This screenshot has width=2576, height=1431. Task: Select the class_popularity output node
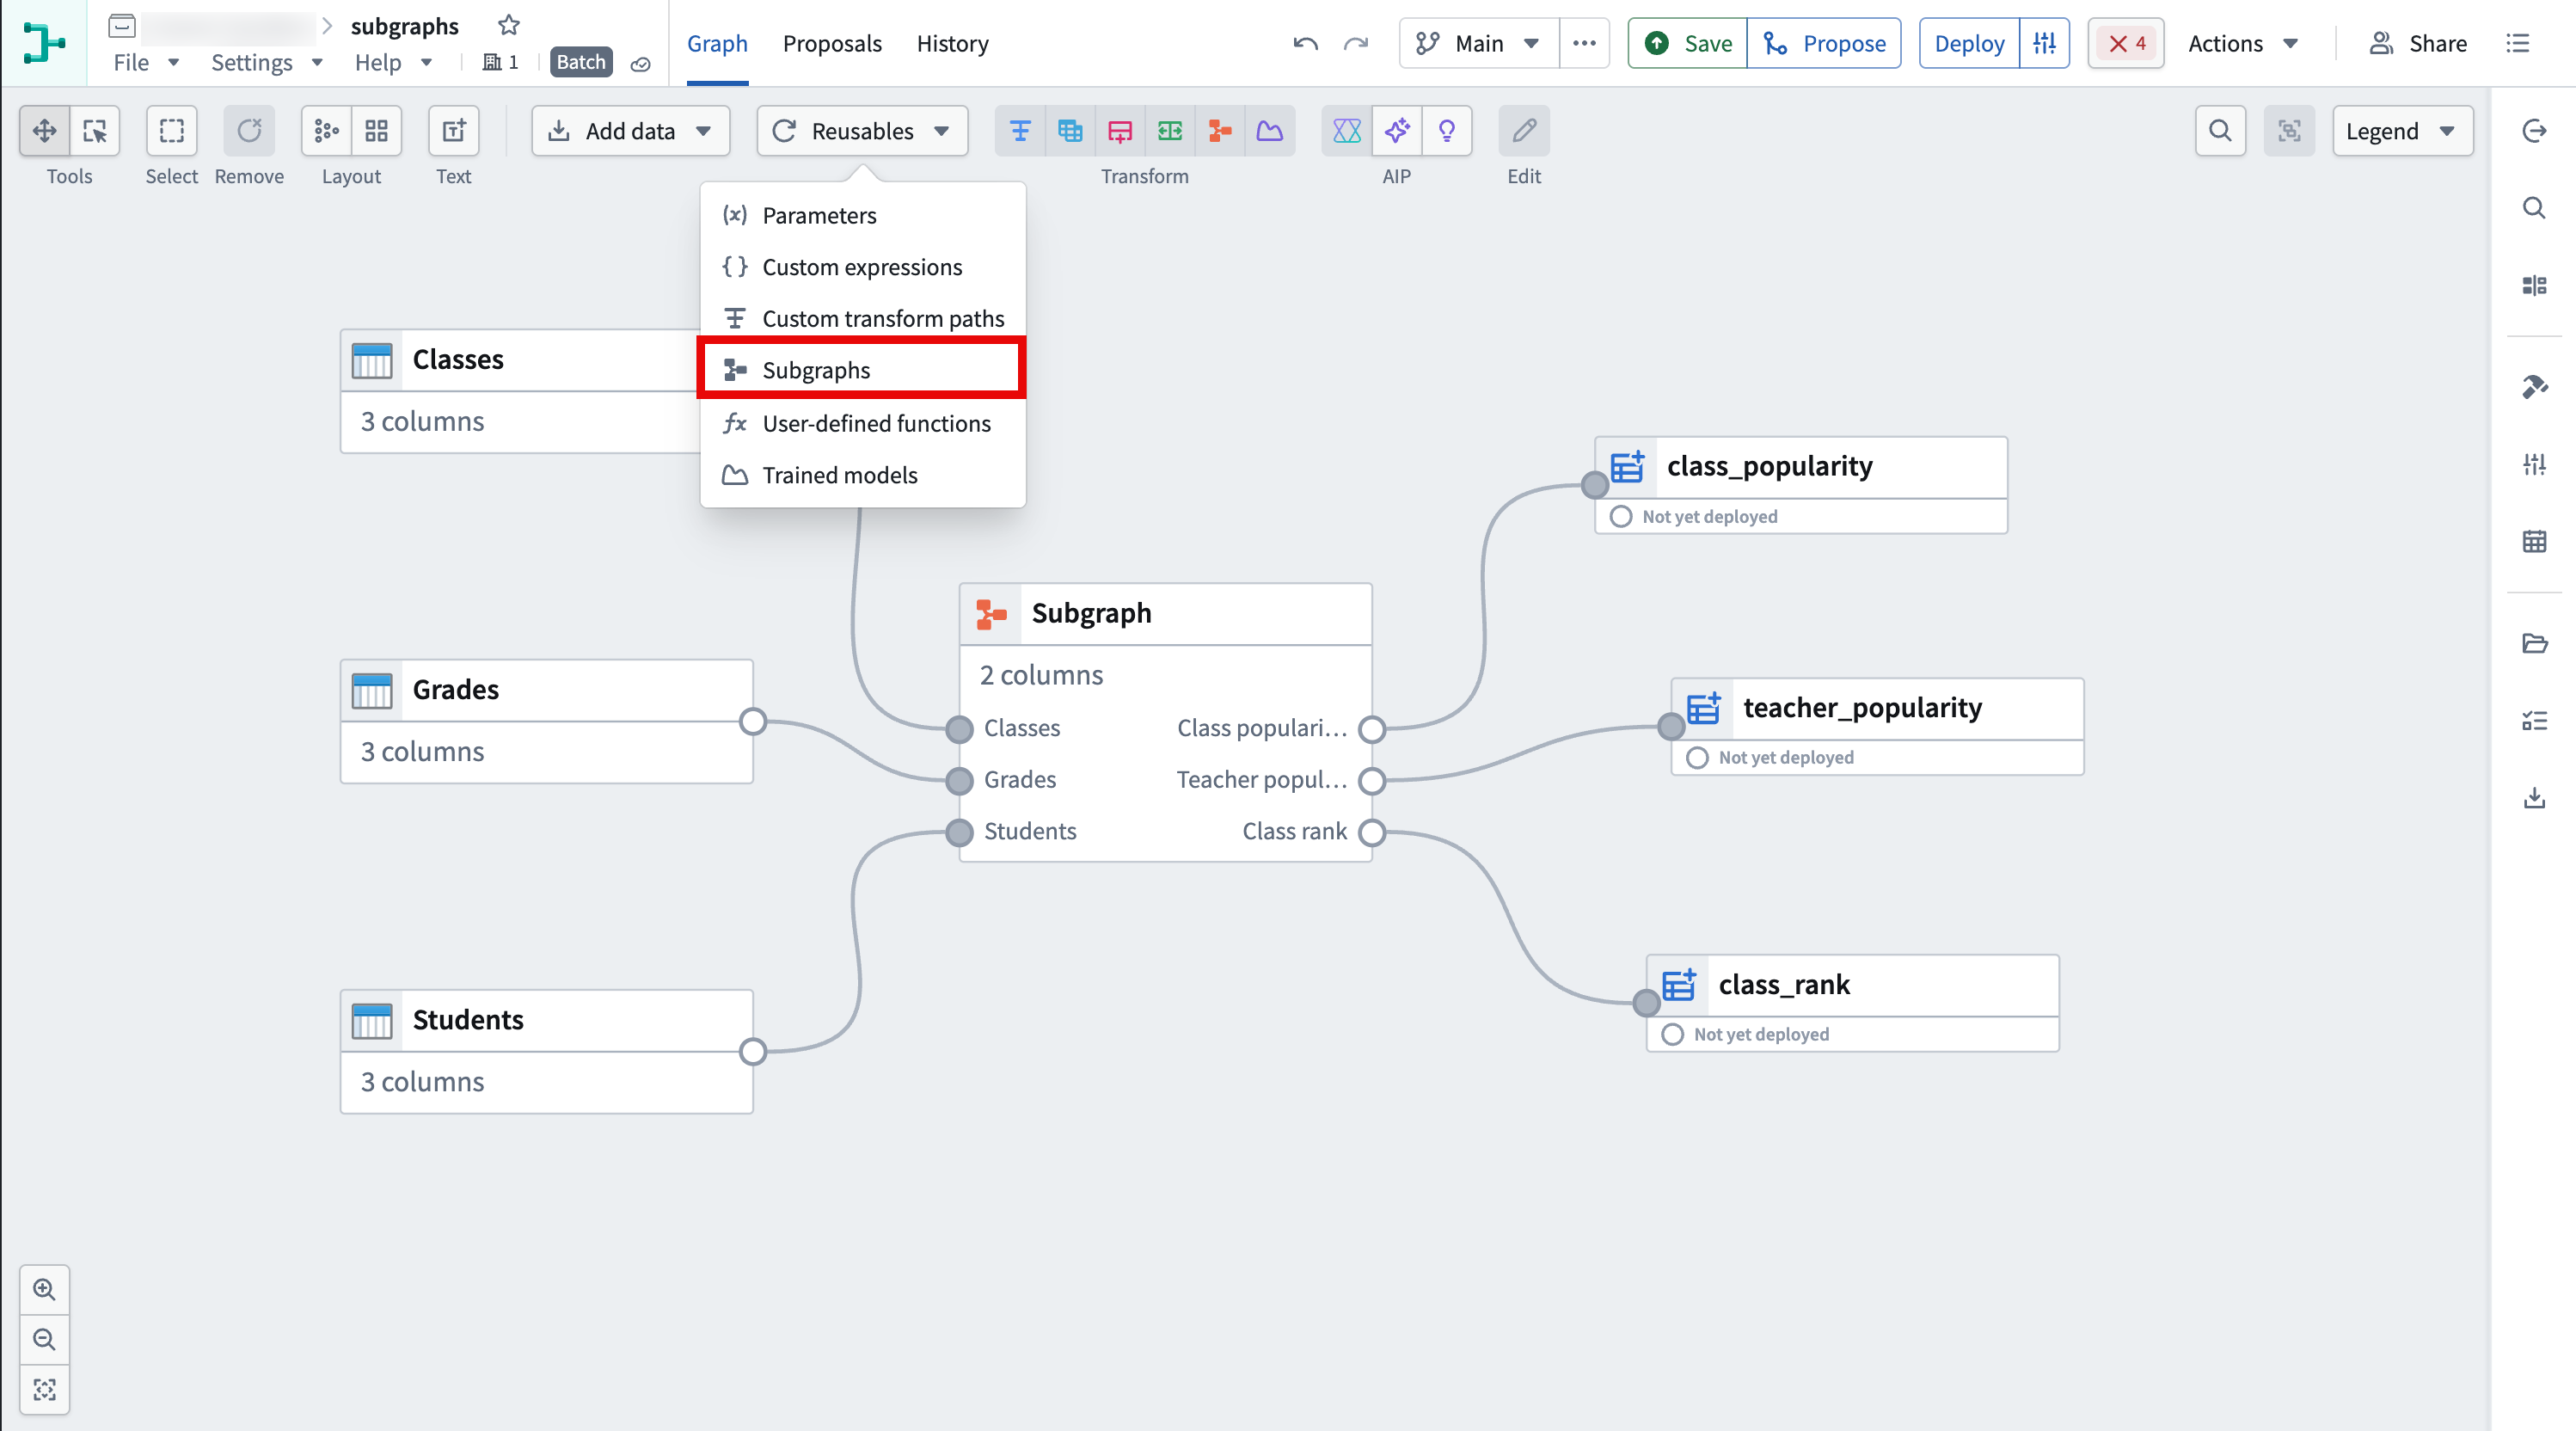pyautogui.click(x=1800, y=485)
